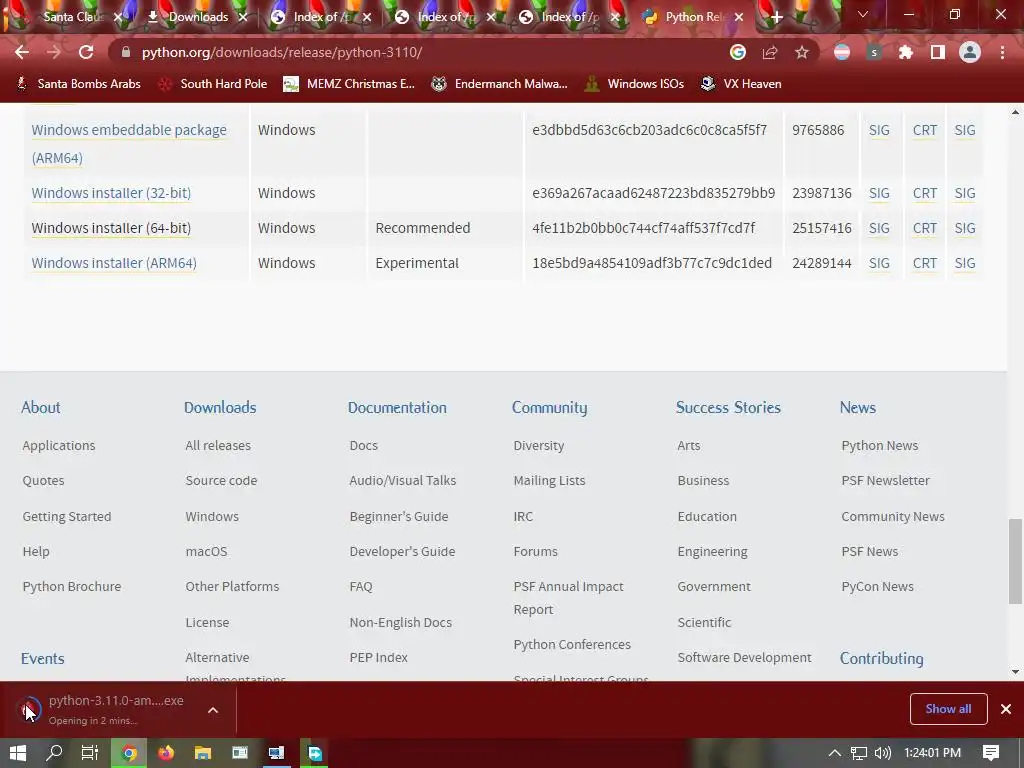Image resolution: width=1024 pixels, height=768 pixels.
Task: Close the downloads shelf
Action: click(x=1006, y=709)
